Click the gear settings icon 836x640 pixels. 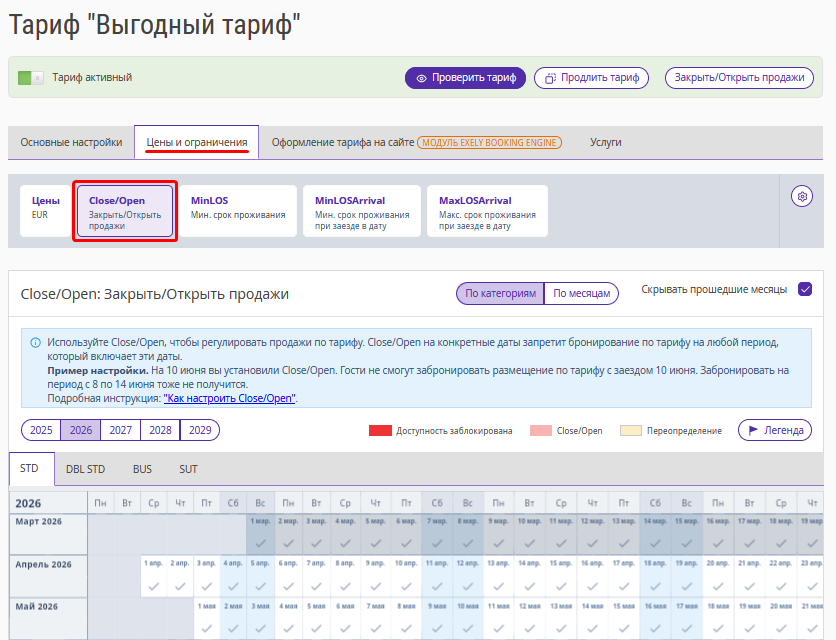tap(801, 197)
